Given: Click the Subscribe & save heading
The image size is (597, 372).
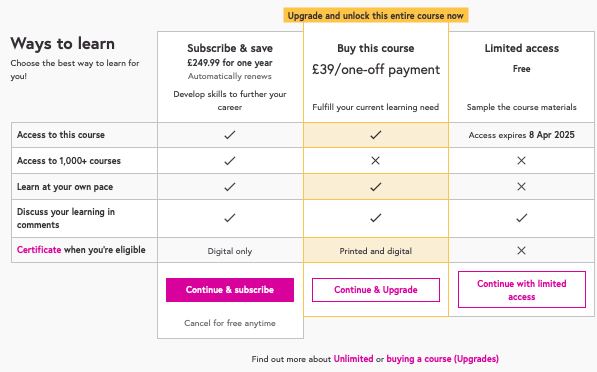Looking at the screenshot, I should (x=230, y=48).
